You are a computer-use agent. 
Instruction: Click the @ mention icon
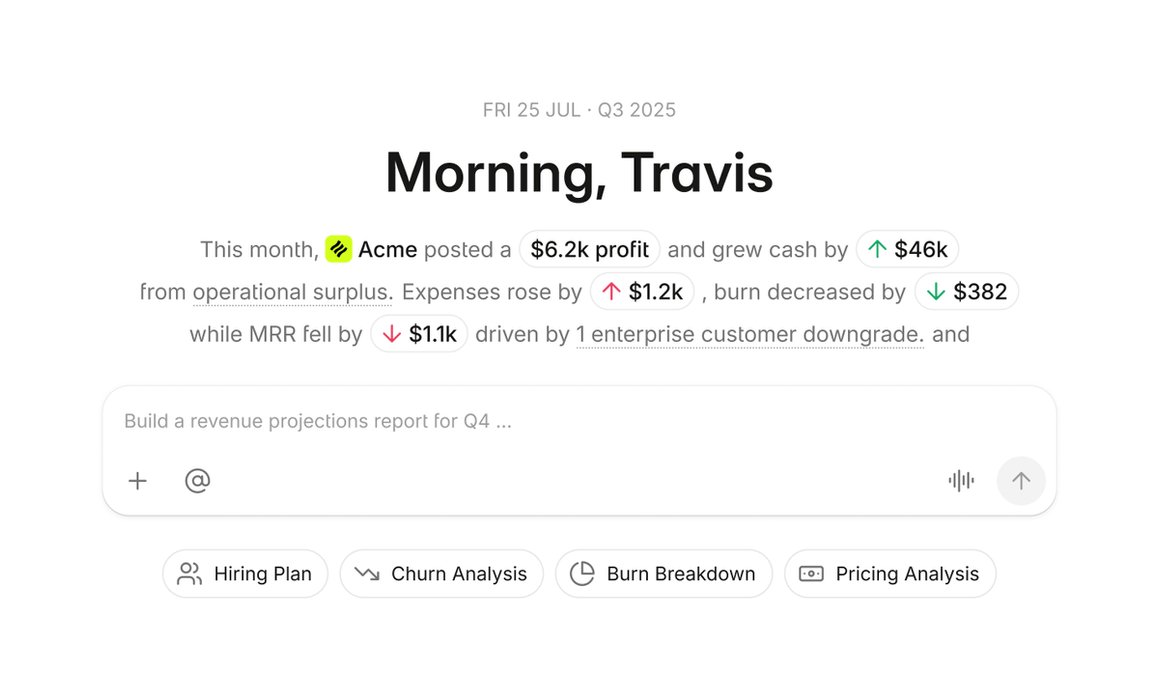(197, 480)
